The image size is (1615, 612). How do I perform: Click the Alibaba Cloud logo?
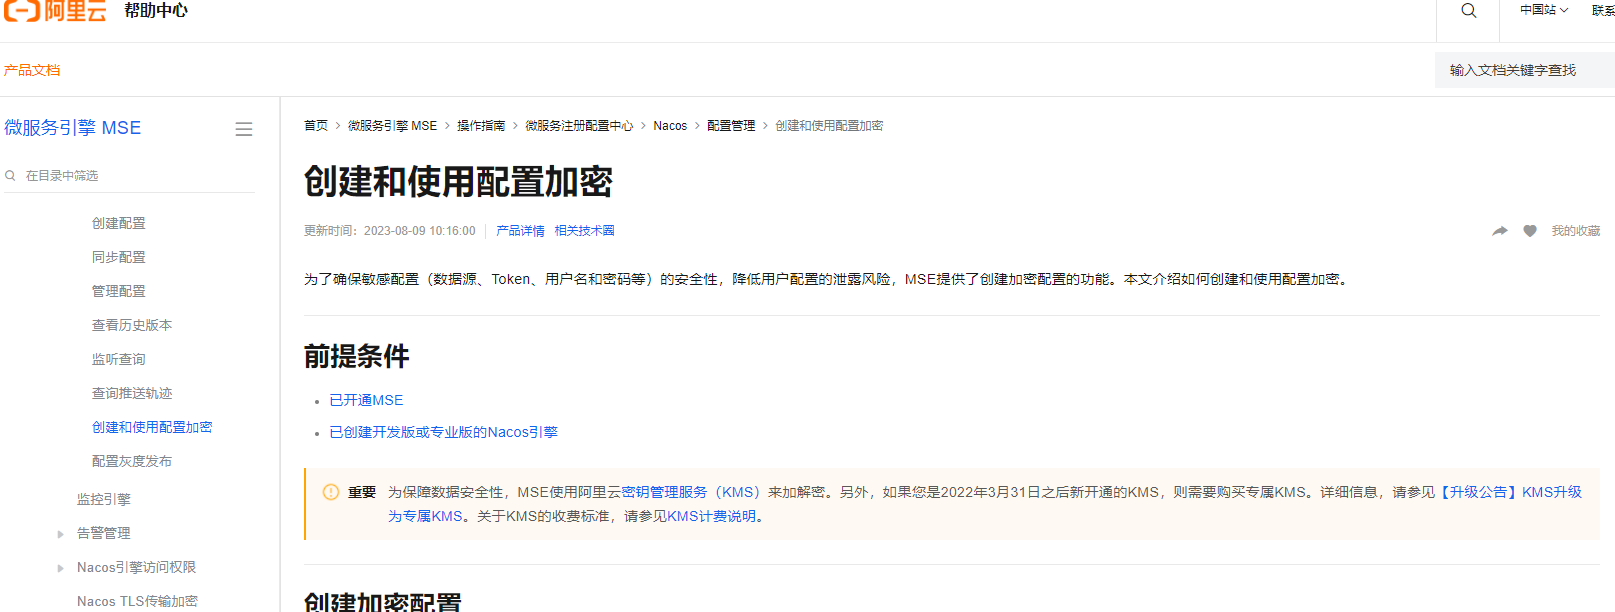tap(55, 11)
